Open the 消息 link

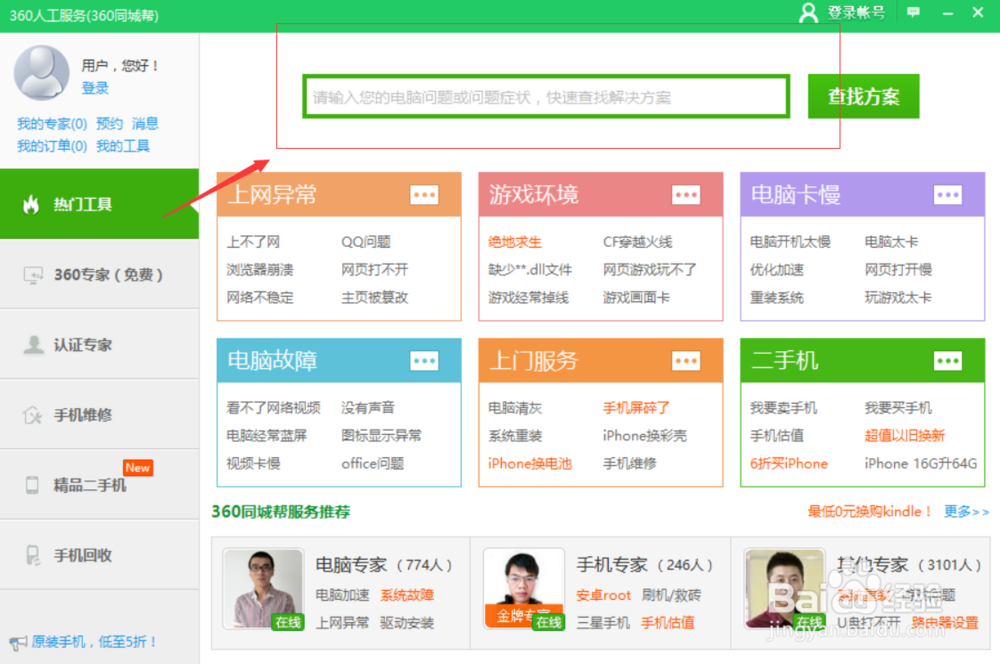point(145,123)
